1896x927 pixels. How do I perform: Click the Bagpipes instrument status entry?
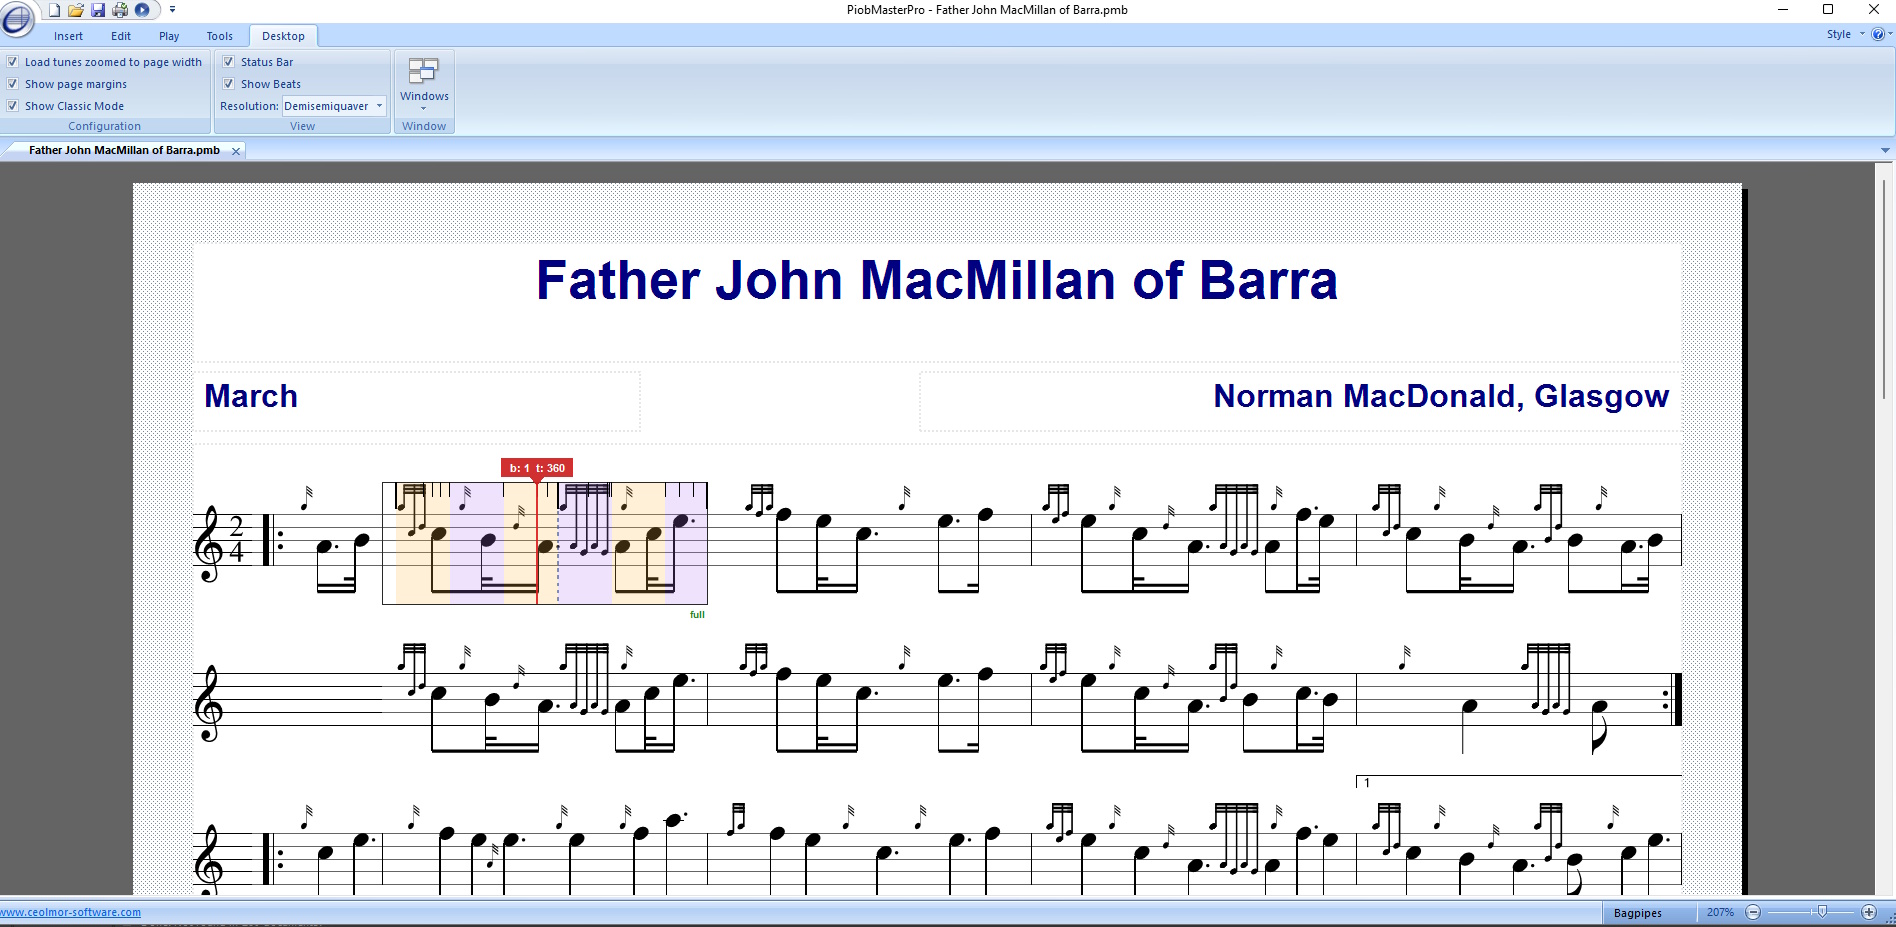[x=1638, y=913]
